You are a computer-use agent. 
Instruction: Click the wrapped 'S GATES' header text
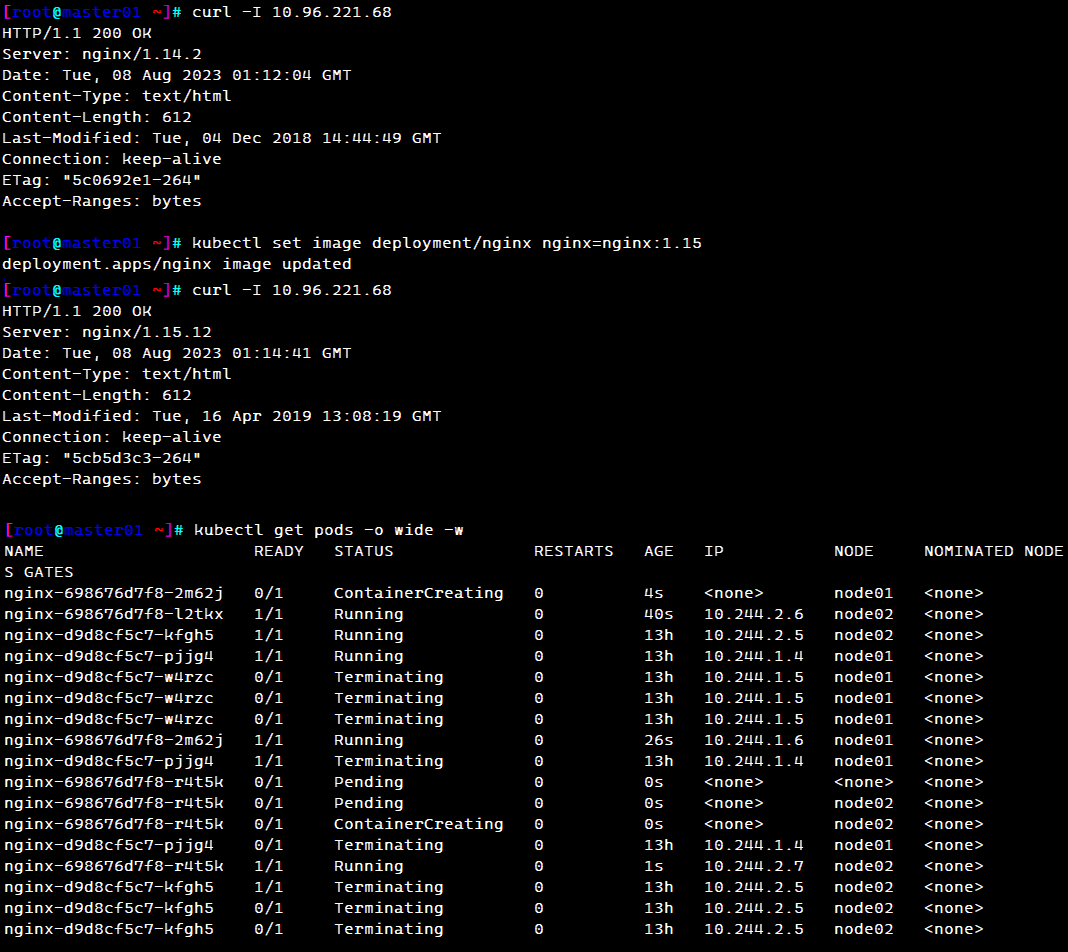click(39, 572)
